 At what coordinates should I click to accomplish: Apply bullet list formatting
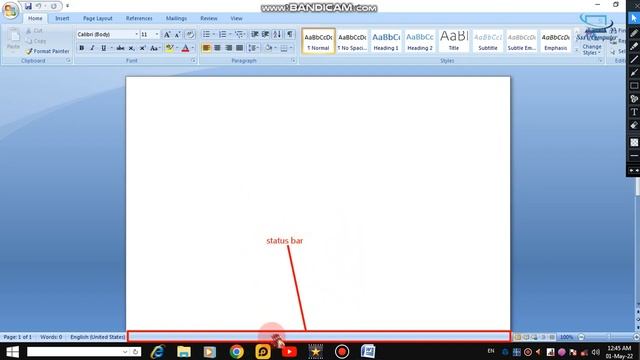(x=207, y=34)
